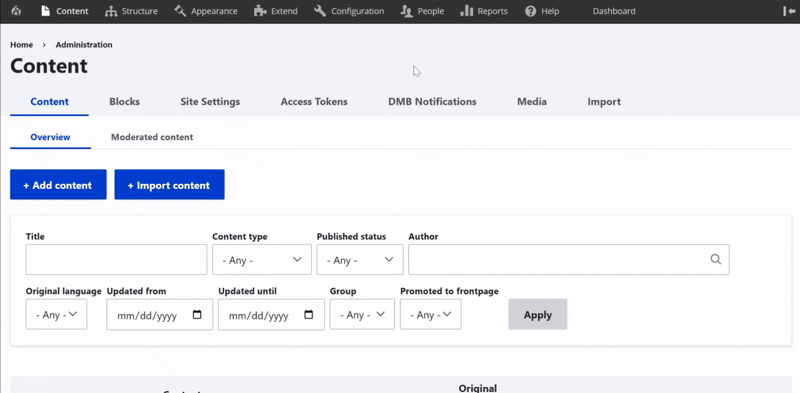This screenshot has width=800, height=393.
Task: Switch to the Site Settings tab
Action: click(x=210, y=102)
